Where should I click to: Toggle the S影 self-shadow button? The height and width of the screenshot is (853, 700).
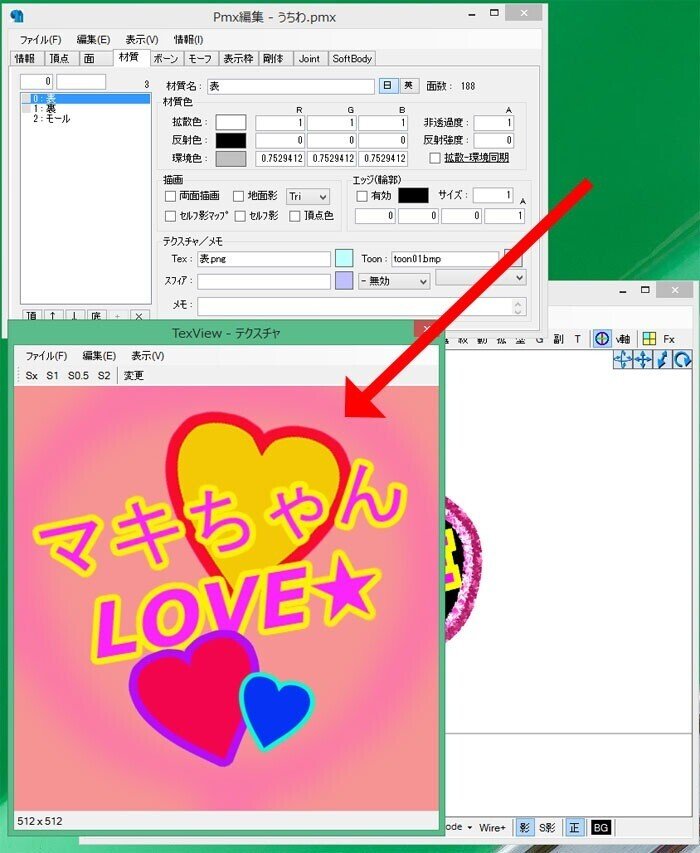(547, 827)
